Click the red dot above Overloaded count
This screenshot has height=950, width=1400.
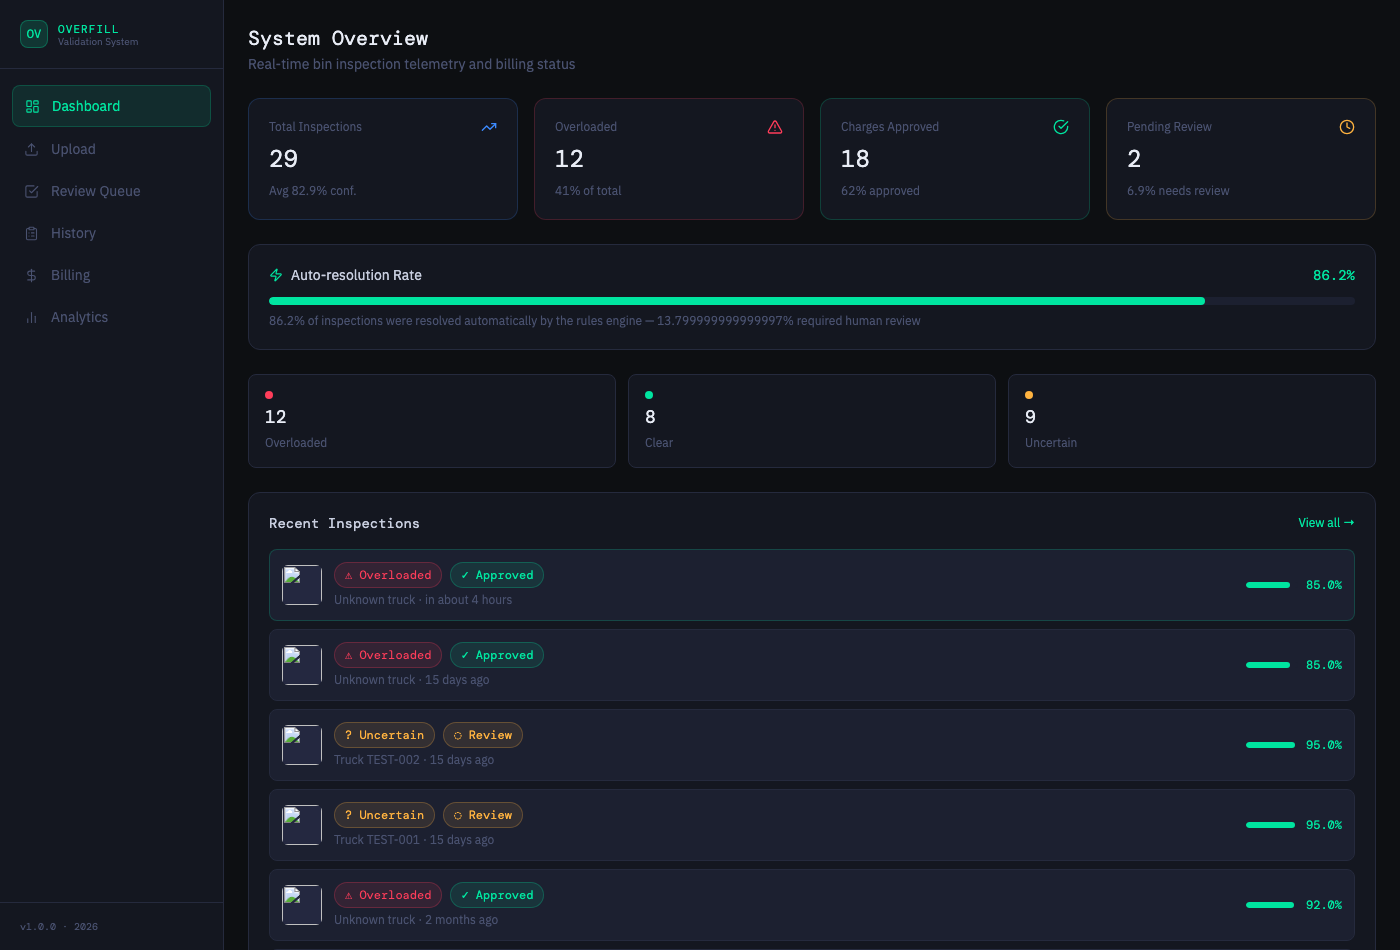(x=269, y=395)
